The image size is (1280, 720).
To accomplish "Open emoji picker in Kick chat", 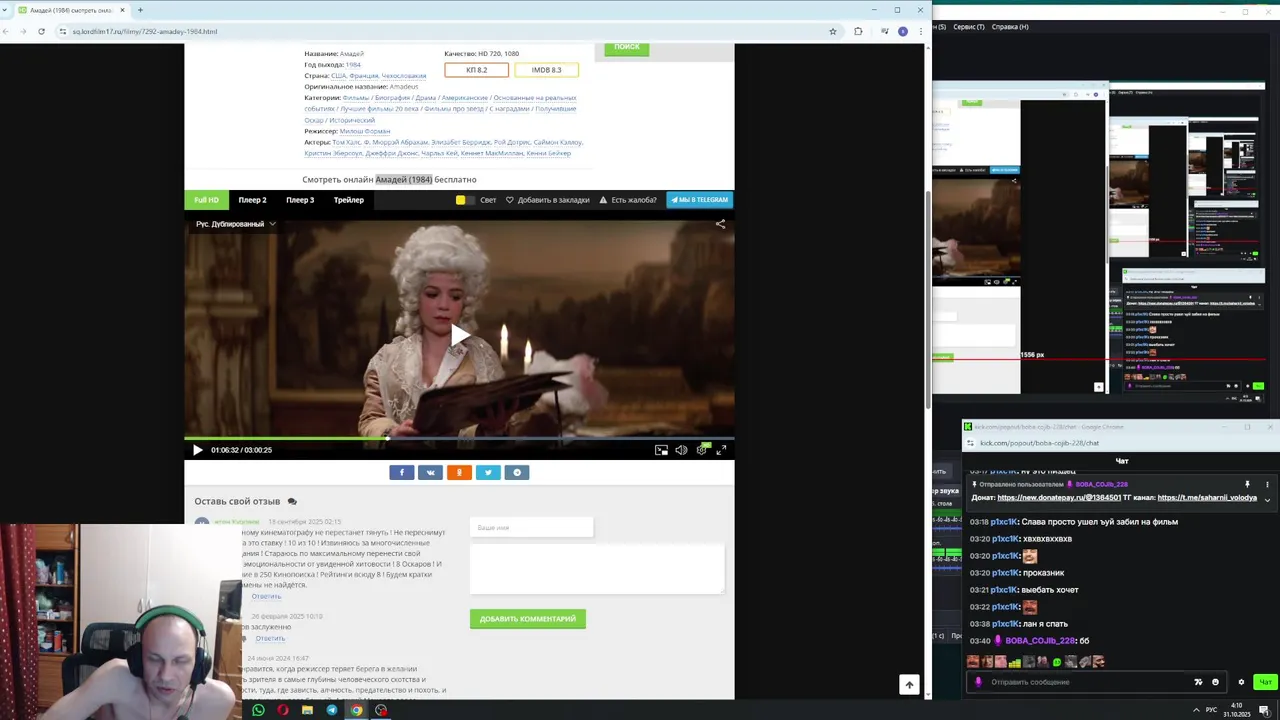I will coord(1215,682).
